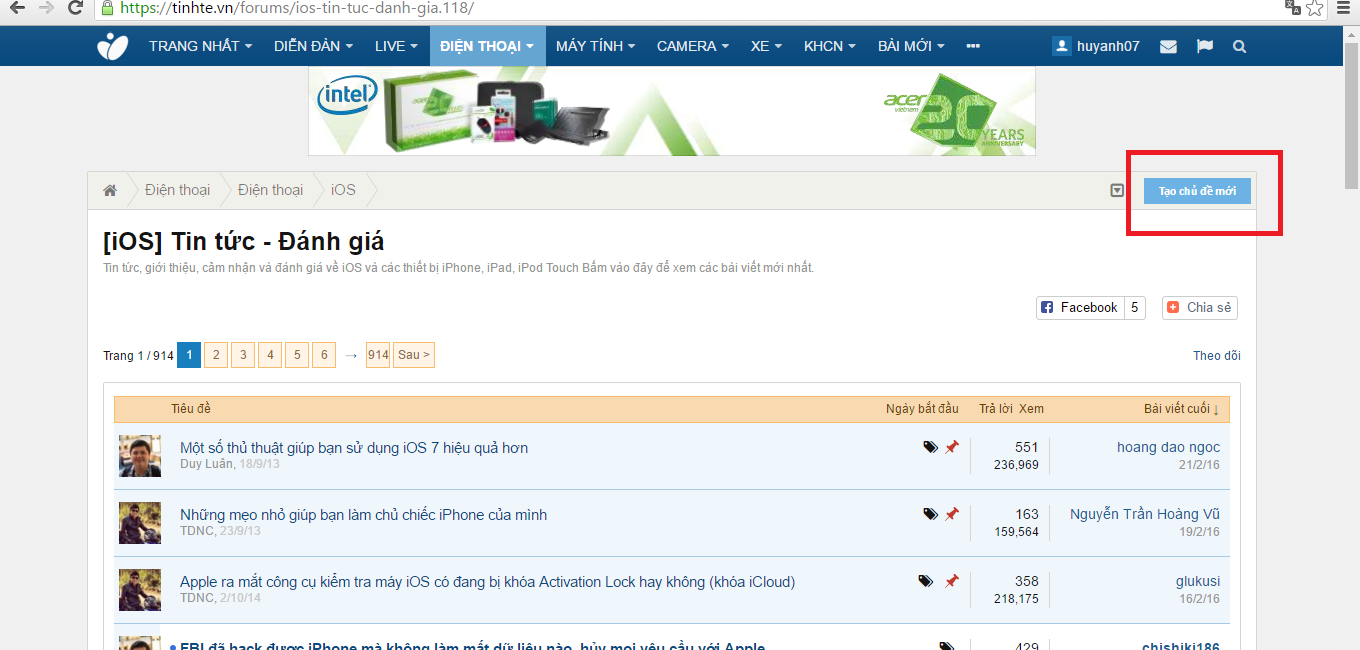Click first Điện thoại breadcrumb link
Image resolution: width=1360 pixels, height=650 pixels.
tap(177, 190)
